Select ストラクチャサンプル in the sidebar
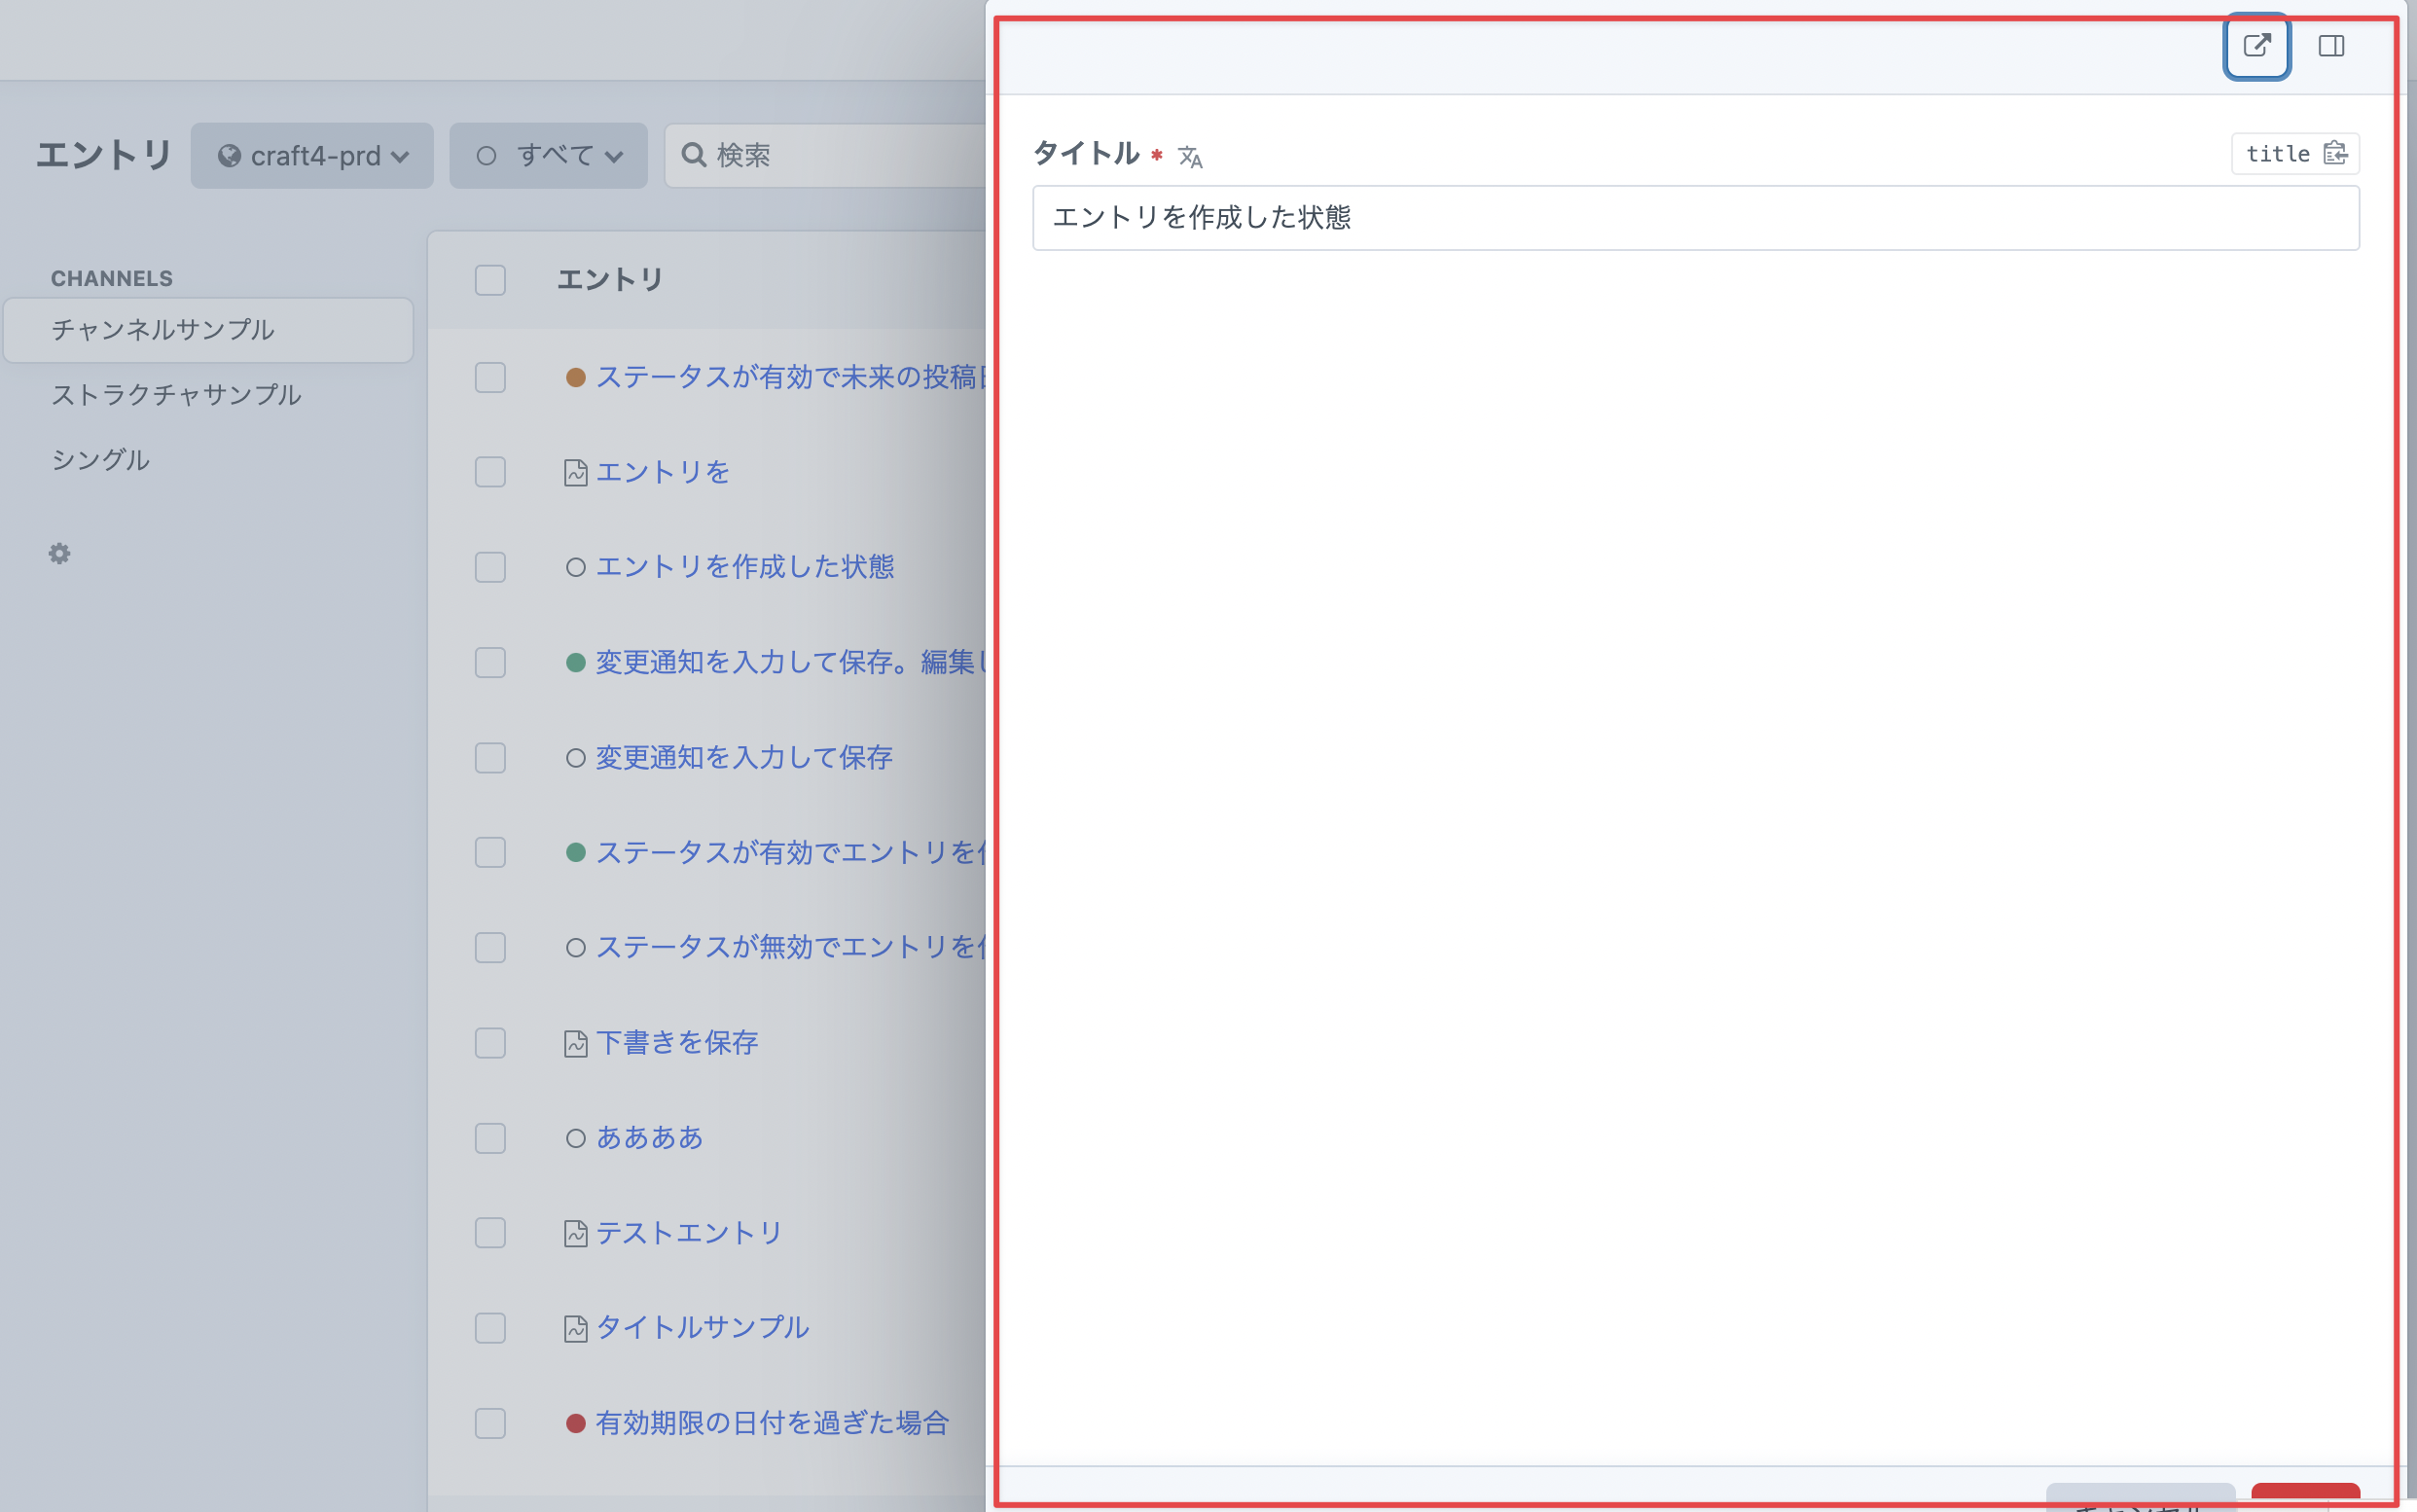This screenshot has width=2417, height=1512. (176, 395)
